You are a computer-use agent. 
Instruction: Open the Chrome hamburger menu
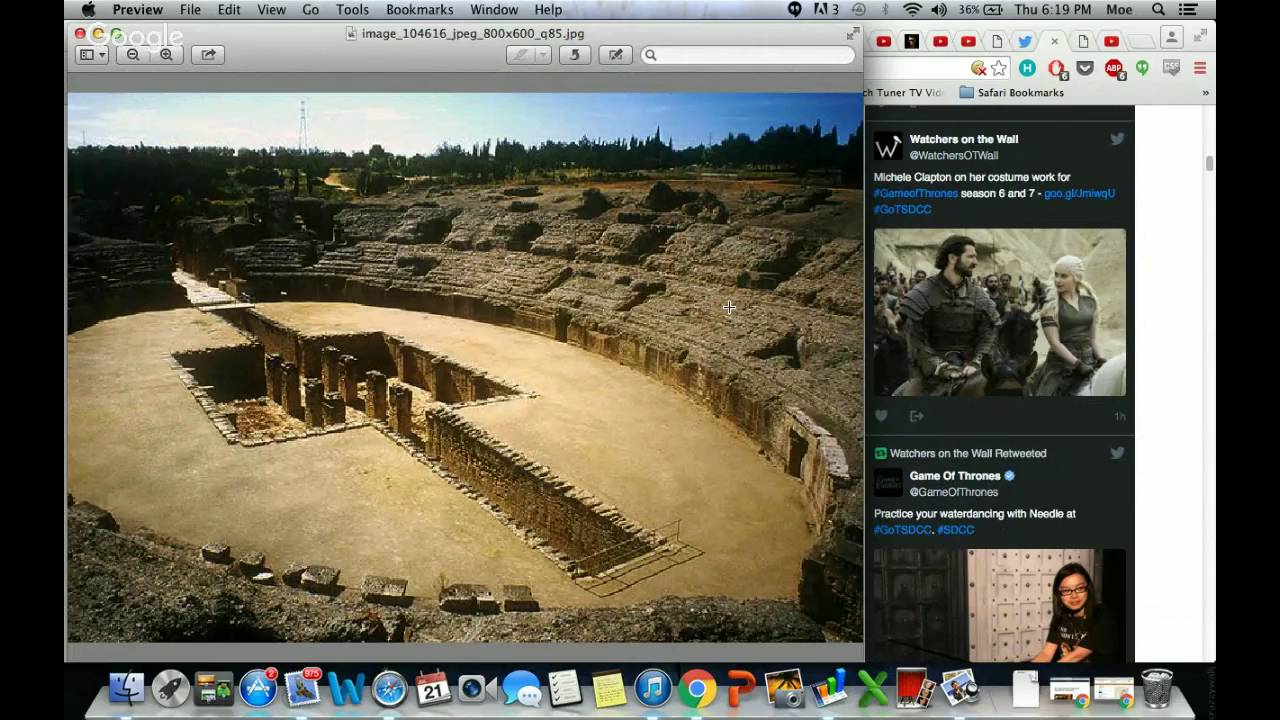click(1200, 68)
